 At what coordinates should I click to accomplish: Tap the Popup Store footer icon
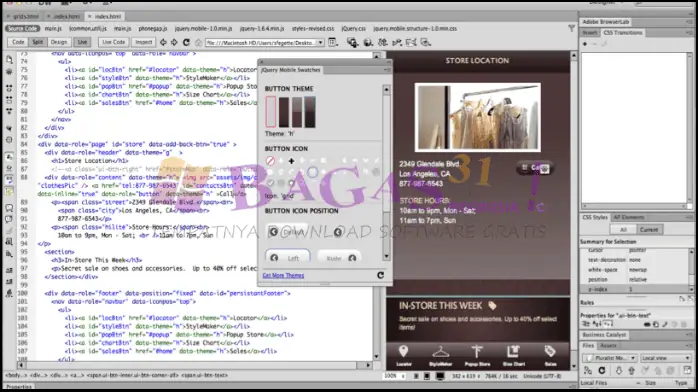coord(477,355)
